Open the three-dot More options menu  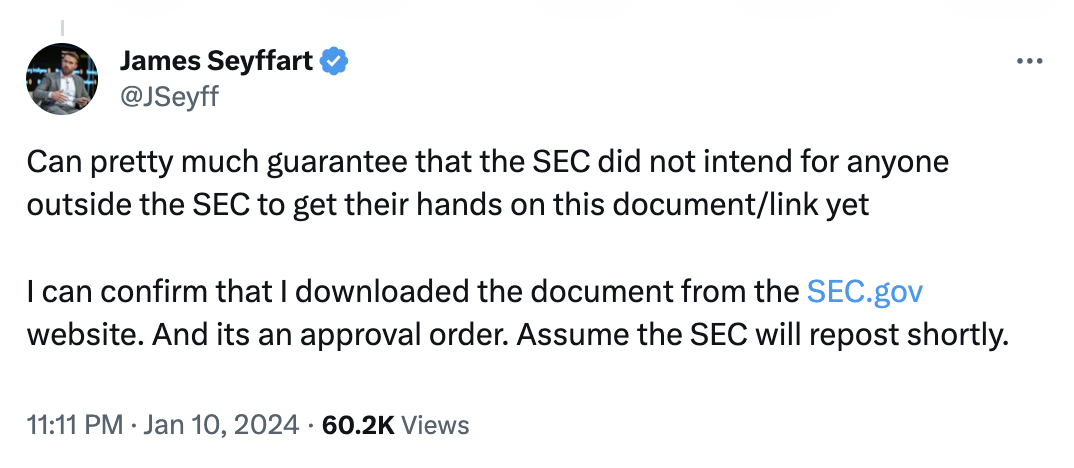(x=1028, y=62)
